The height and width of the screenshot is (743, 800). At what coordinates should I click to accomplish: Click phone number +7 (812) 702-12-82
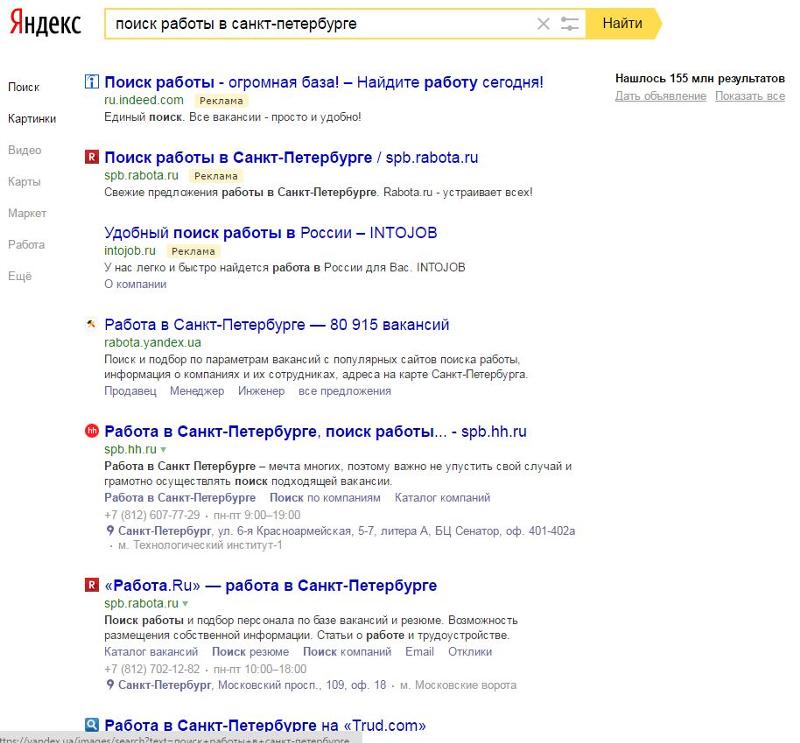[x=152, y=668]
